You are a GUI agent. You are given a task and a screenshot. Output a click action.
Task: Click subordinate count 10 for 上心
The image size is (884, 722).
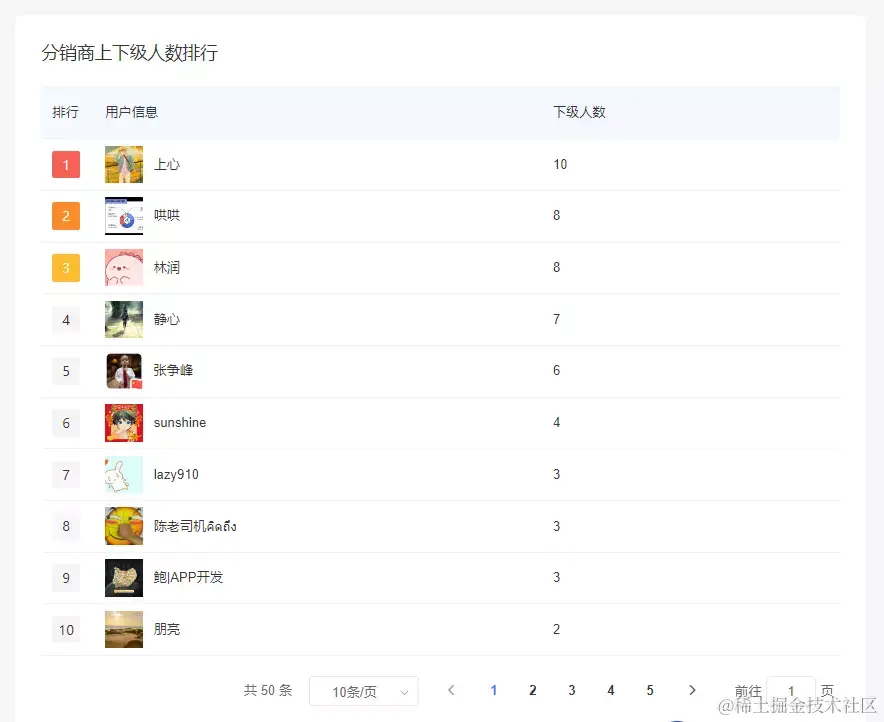(x=560, y=165)
